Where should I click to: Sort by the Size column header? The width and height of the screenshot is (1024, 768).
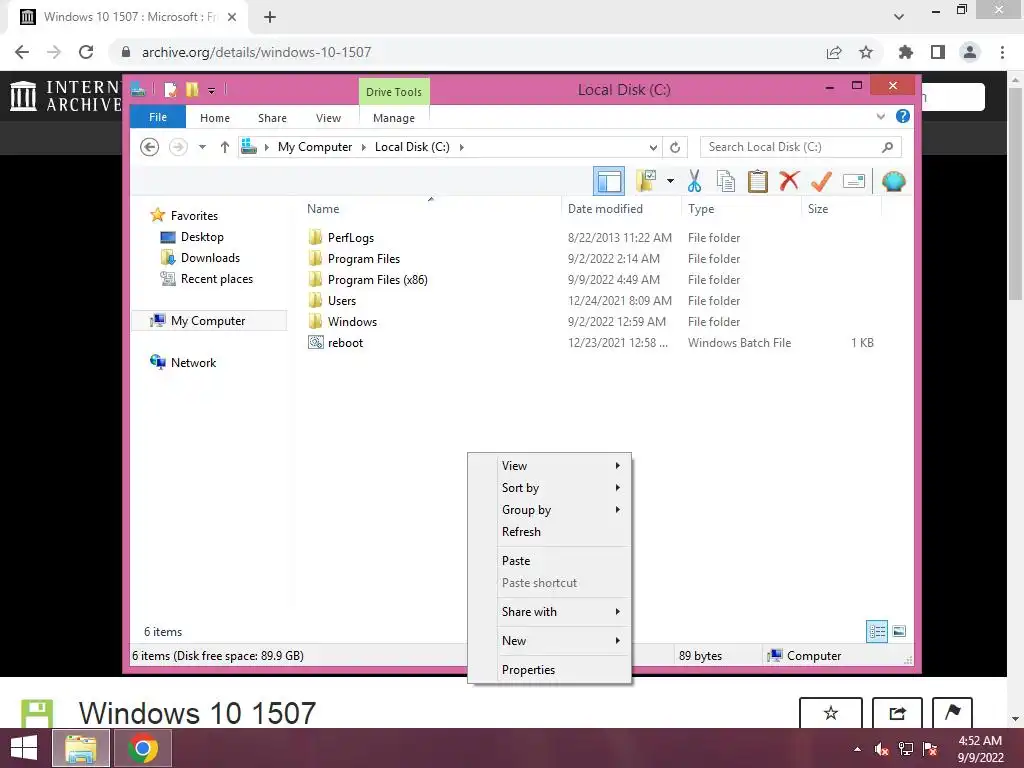click(x=842, y=209)
